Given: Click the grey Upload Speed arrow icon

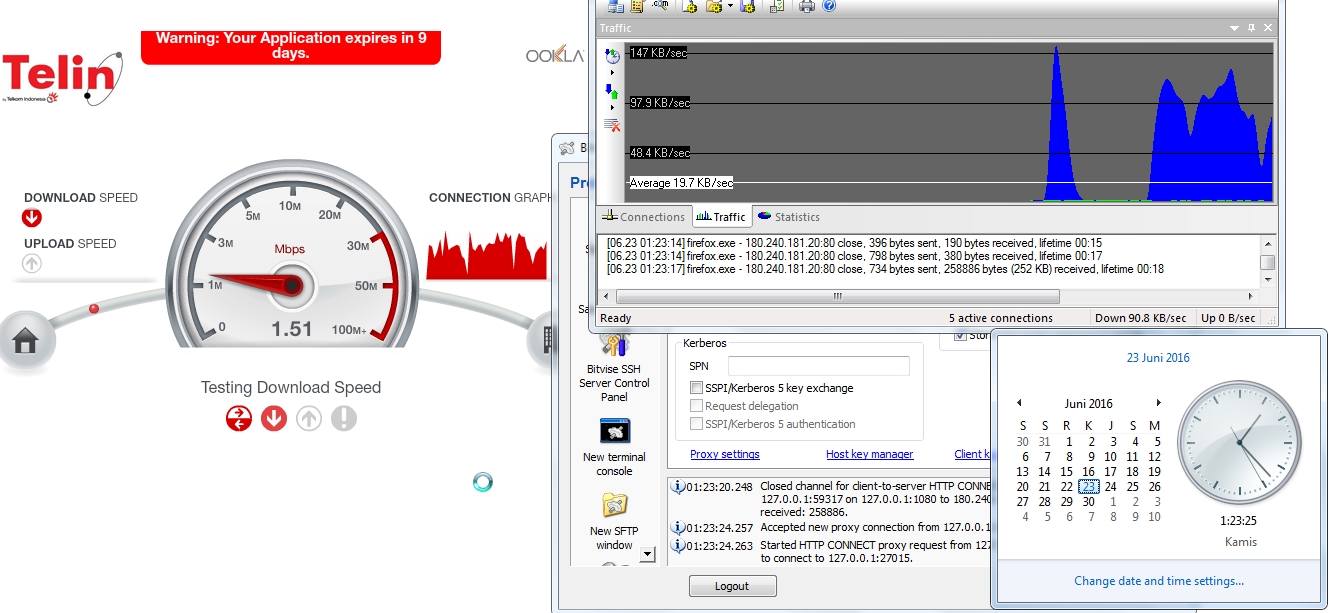Looking at the screenshot, I should (x=32, y=264).
